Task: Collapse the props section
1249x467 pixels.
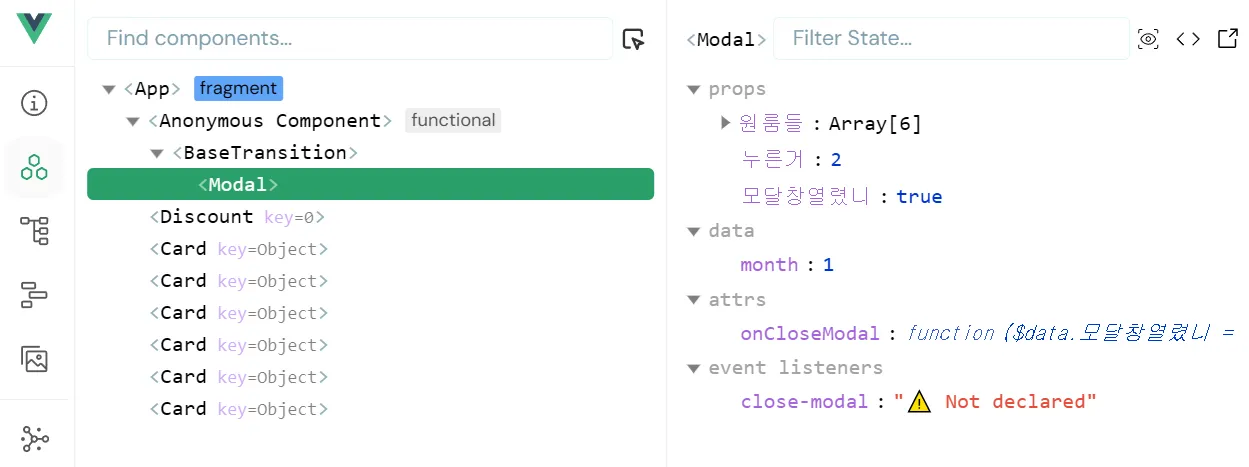Action: (693, 90)
